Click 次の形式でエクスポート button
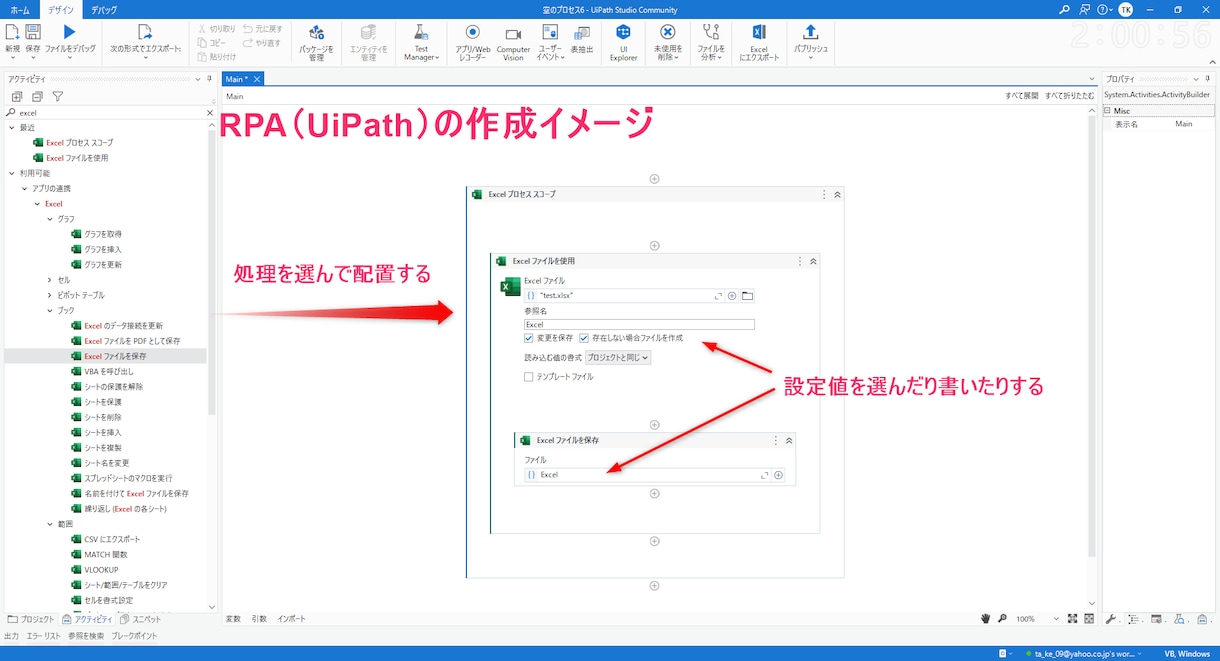 [145, 40]
